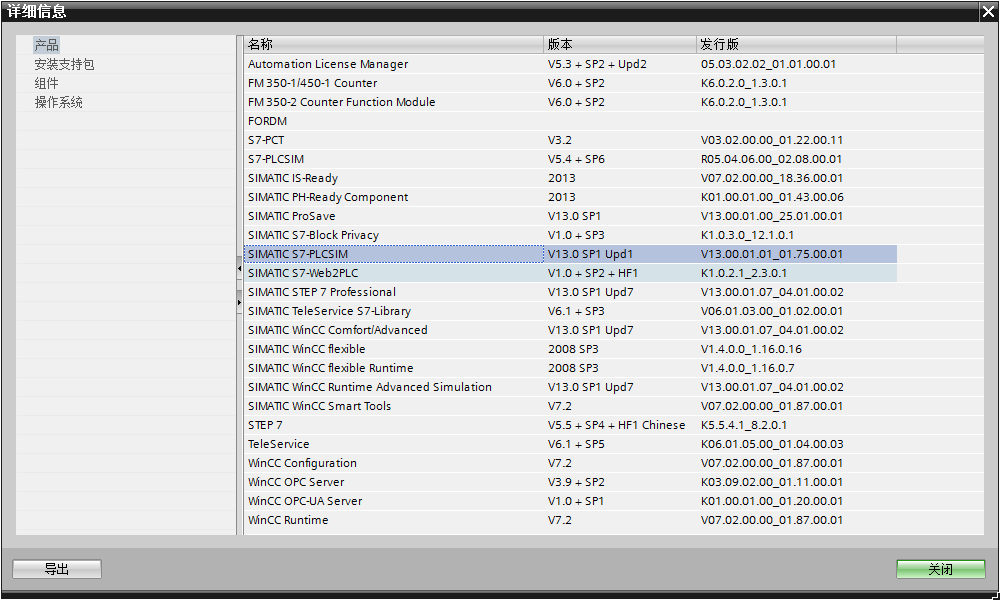Select the SIMATIC ProSave row
This screenshot has height=600, width=1000.
point(570,216)
